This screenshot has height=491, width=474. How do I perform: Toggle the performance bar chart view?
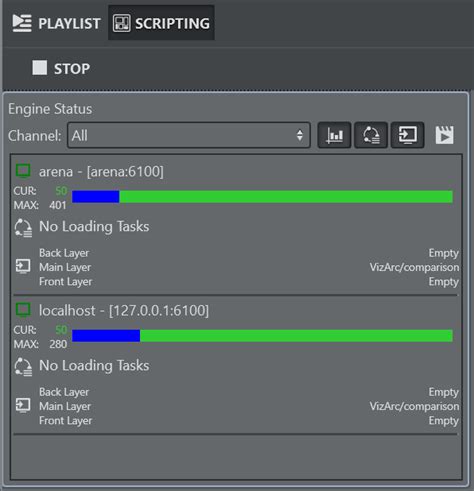pyautogui.click(x=334, y=135)
